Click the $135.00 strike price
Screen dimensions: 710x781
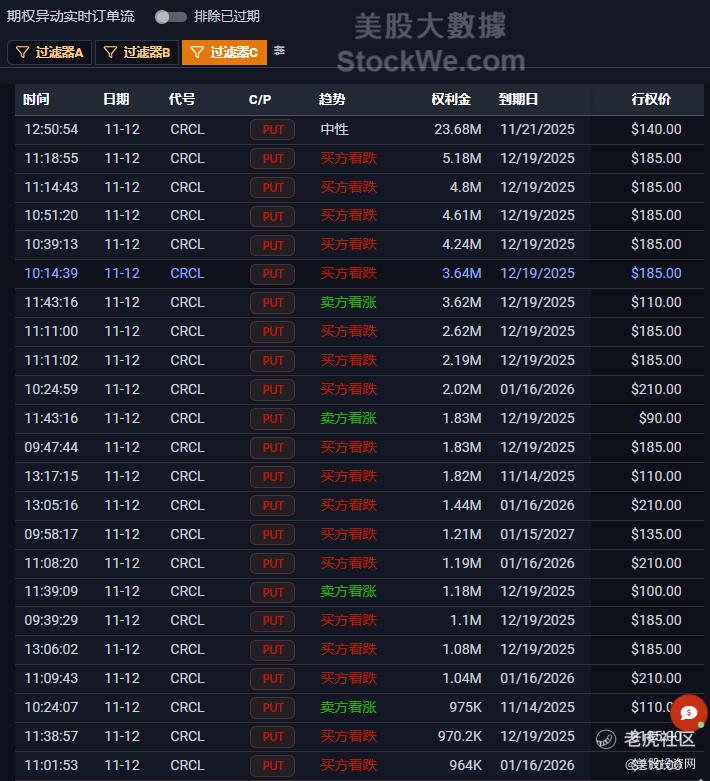pyautogui.click(x=656, y=534)
